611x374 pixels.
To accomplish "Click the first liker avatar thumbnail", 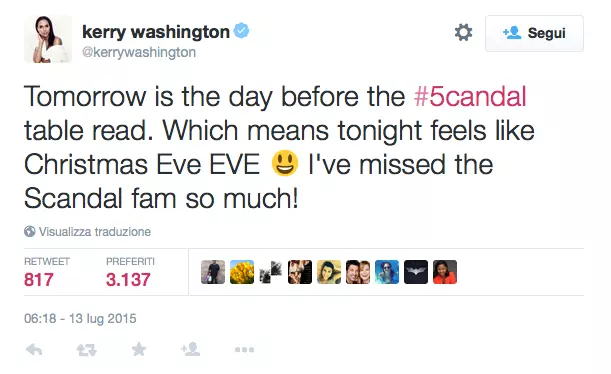I will pos(213,272).
